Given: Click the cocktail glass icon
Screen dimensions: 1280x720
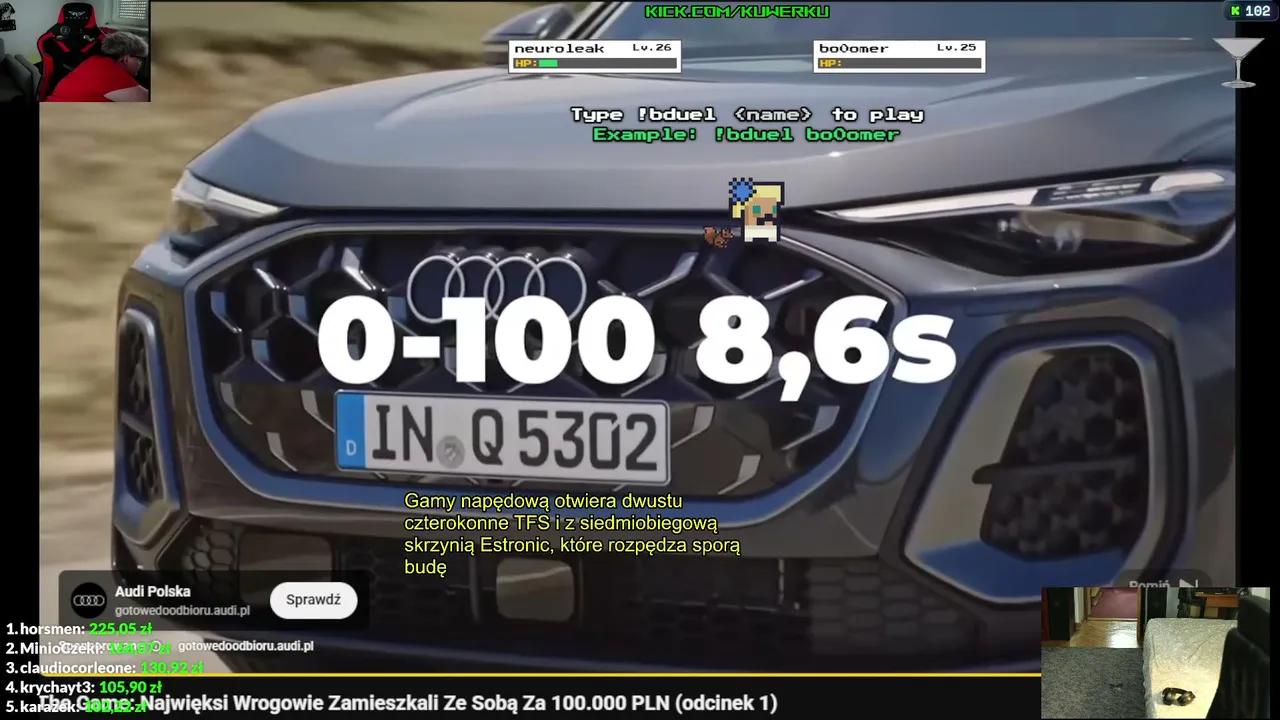Looking at the screenshot, I should coord(1238,63).
